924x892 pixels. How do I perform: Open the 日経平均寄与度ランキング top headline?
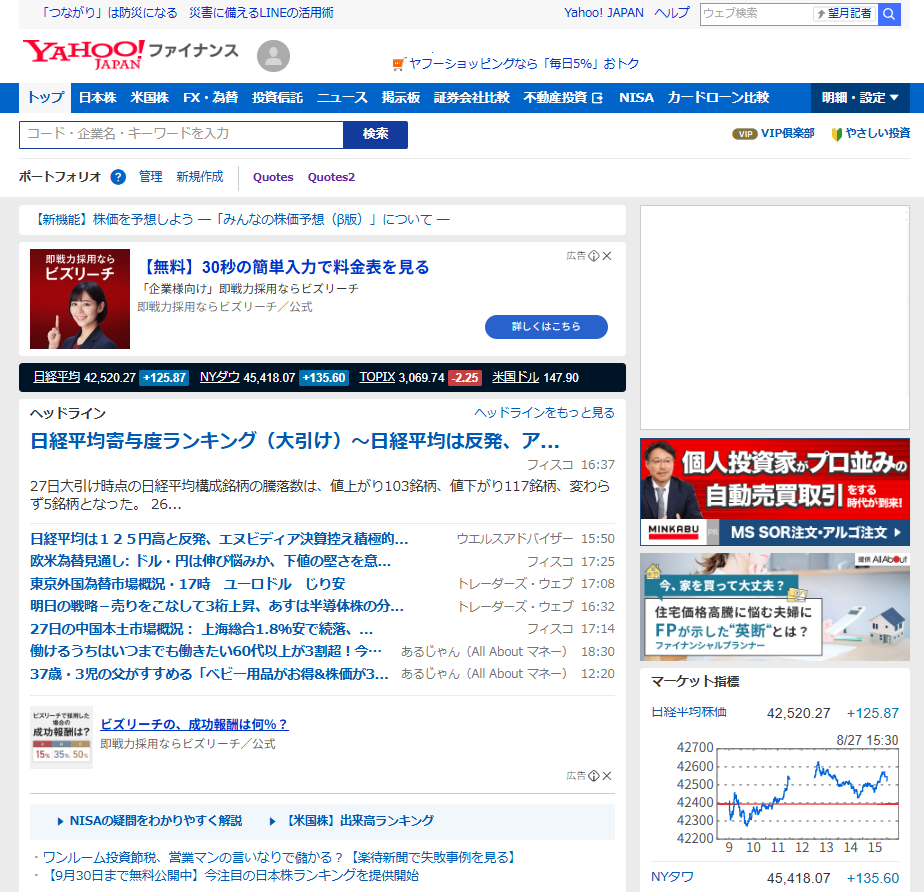(295, 441)
